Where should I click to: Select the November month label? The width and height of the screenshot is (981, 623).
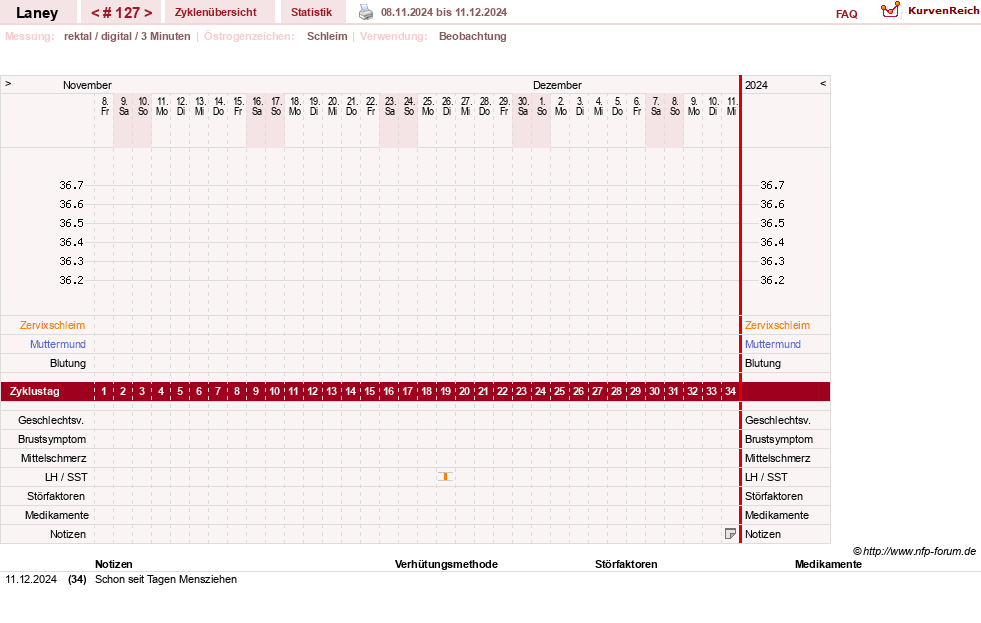point(87,85)
